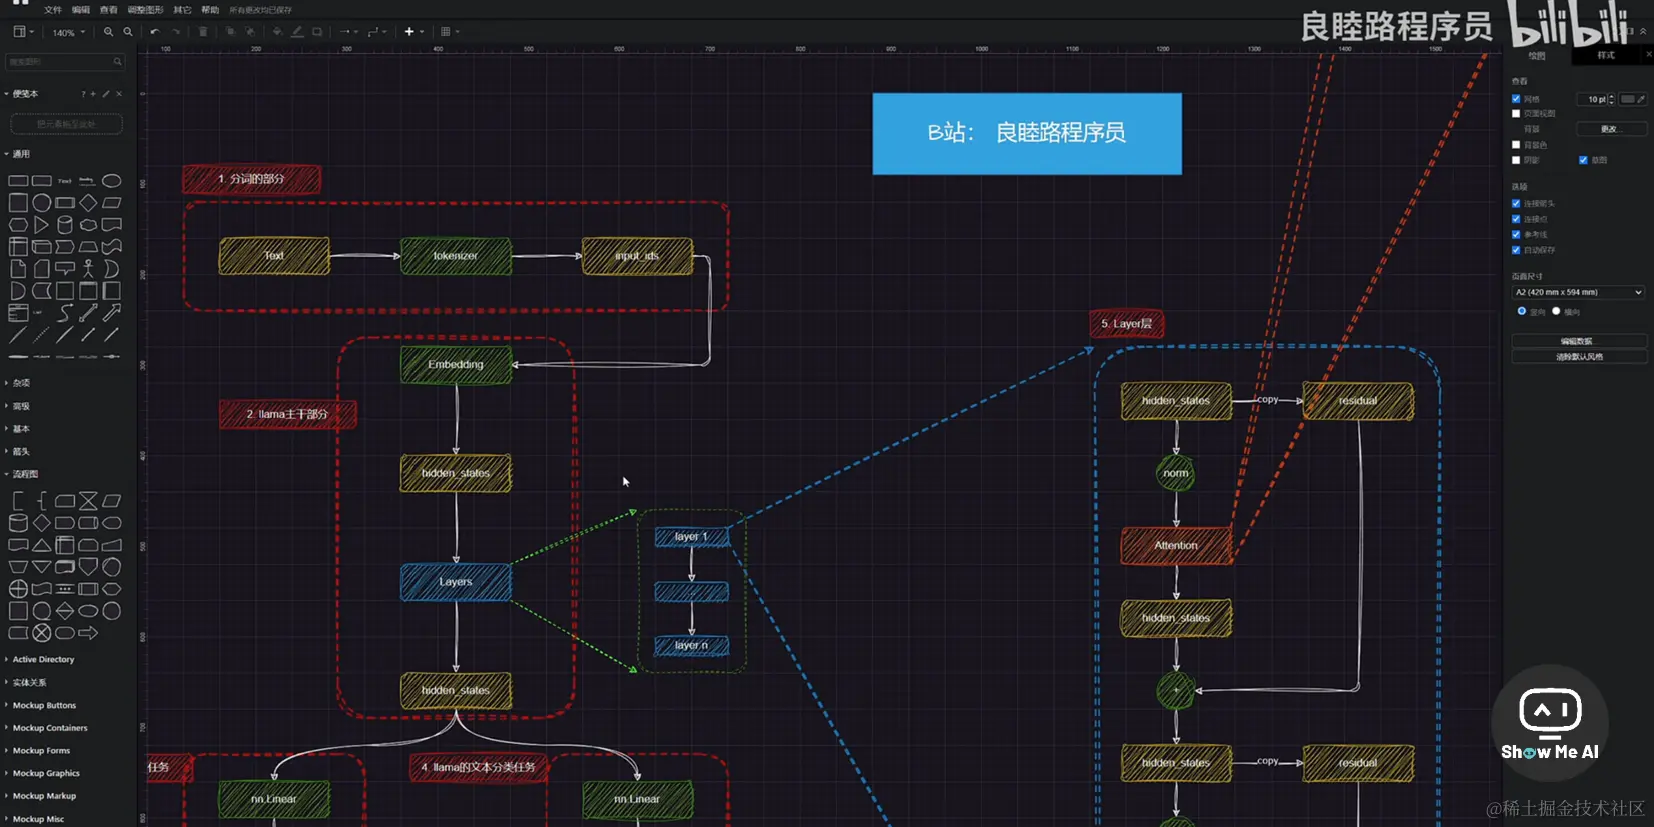Expand the 杂项 misc shapes section

[18, 383]
